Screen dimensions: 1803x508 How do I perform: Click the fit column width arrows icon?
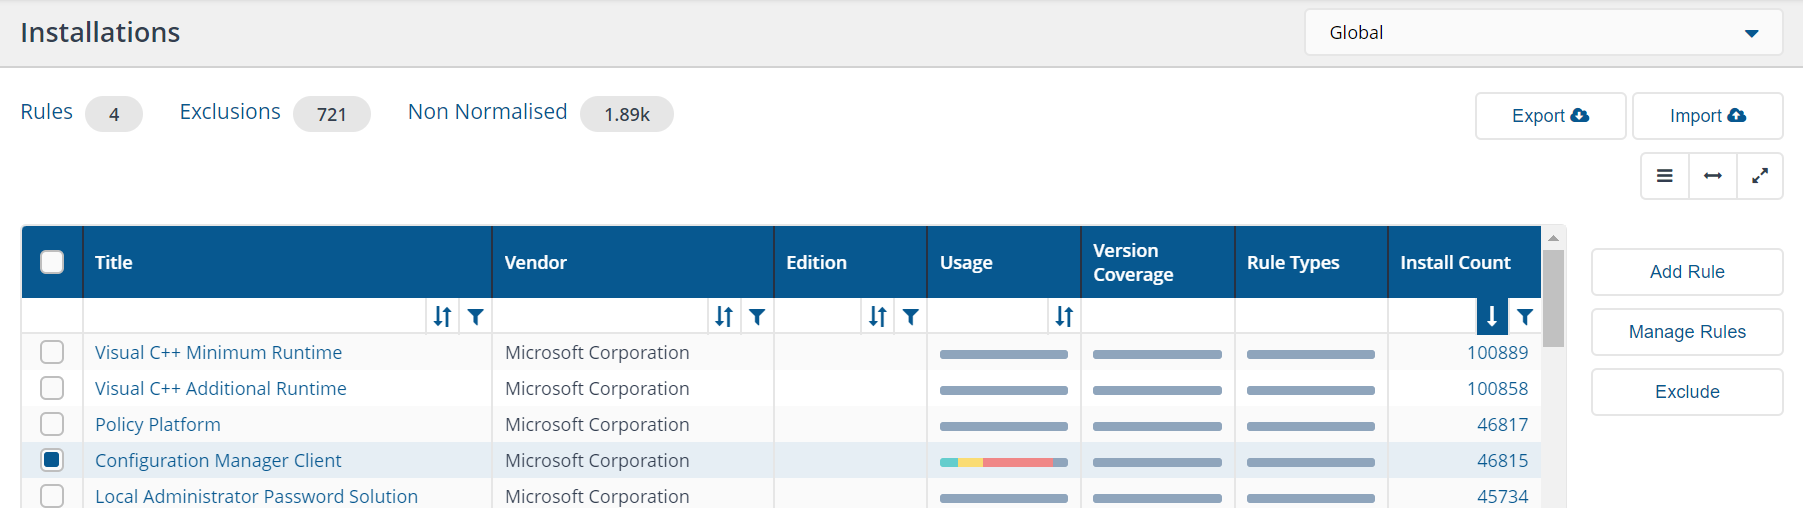tap(1713, 176)
